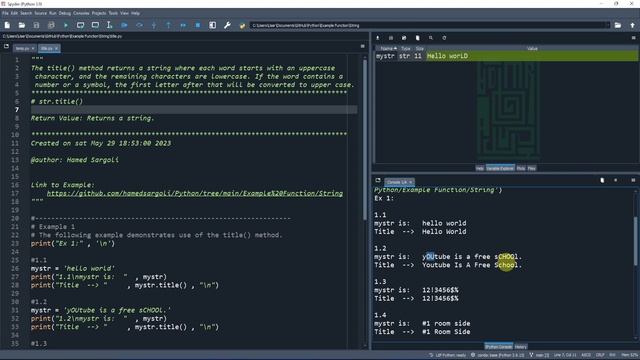Open the Search menu
Screen dimensions: 640x360
(26, 13)
